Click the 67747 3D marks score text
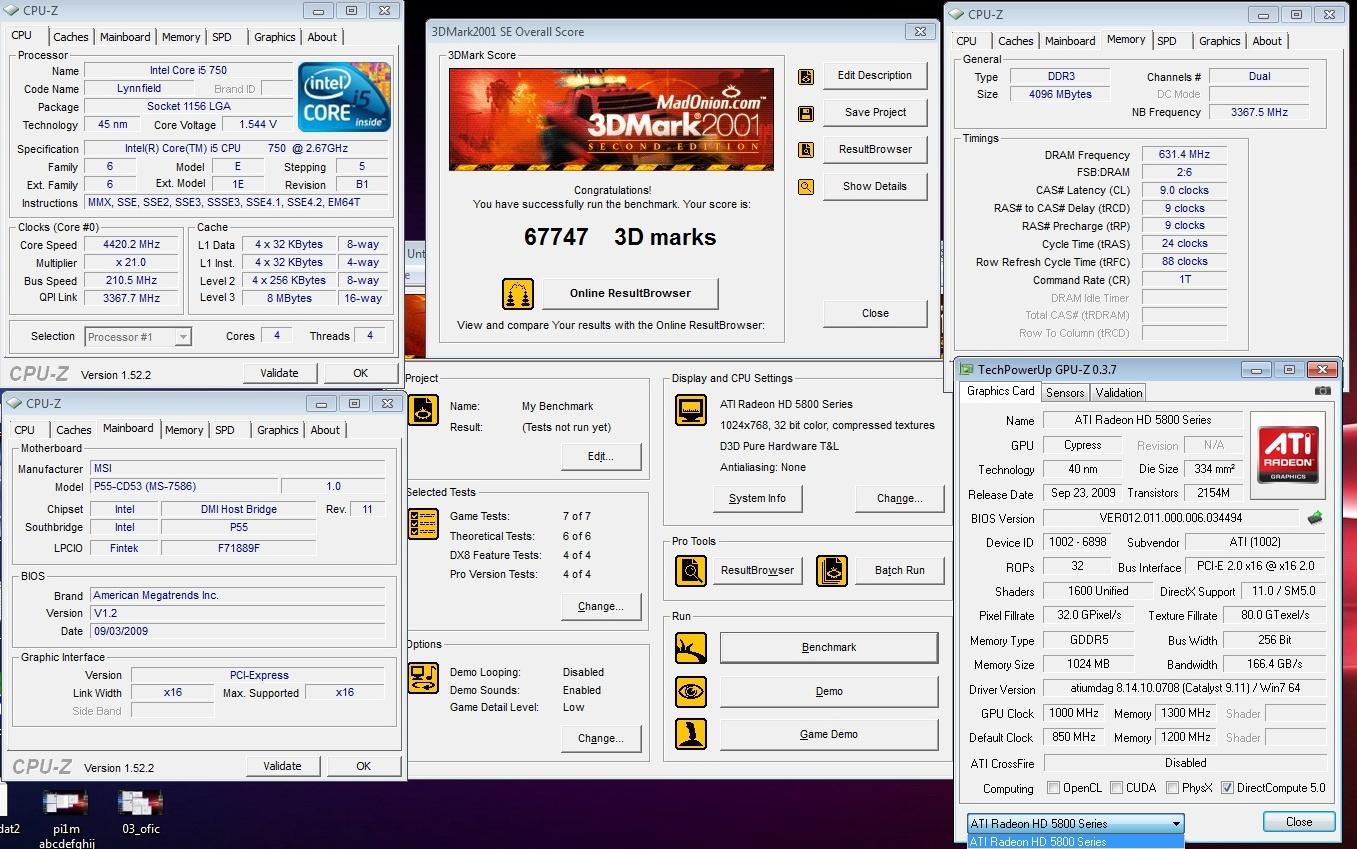 pyautogui.click(x=620, y=237)
